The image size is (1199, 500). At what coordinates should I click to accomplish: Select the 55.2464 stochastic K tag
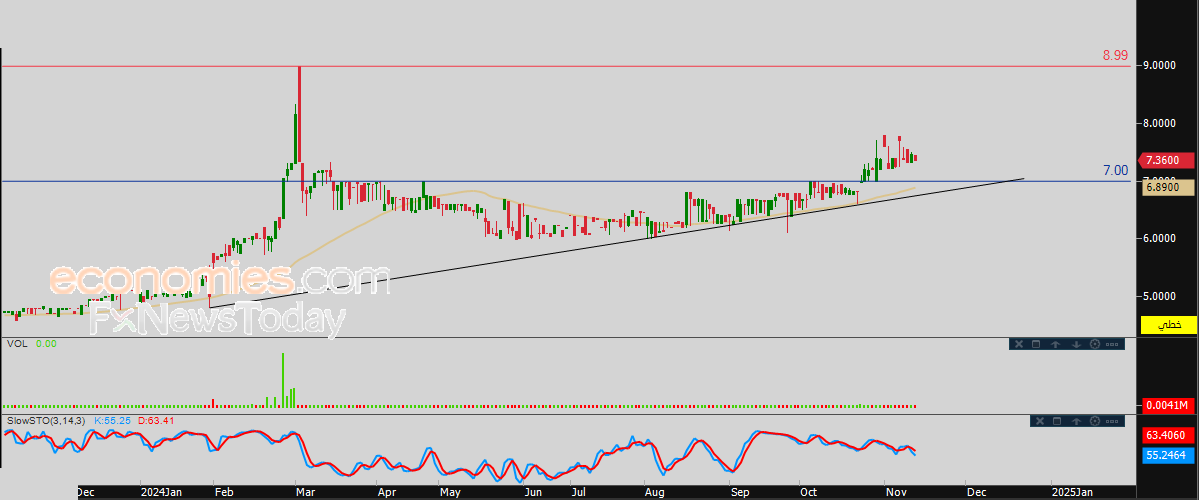point(1168,455)
